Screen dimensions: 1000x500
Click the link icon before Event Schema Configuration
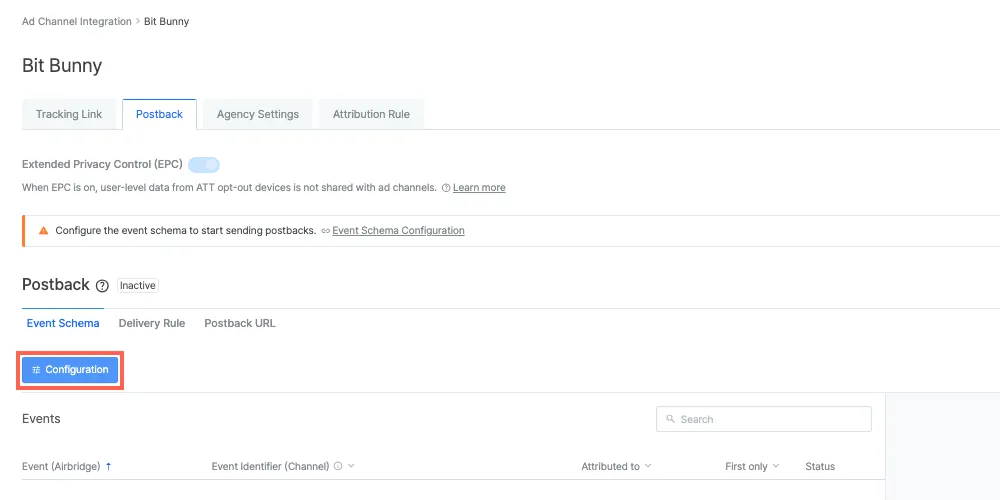[326, 231]
